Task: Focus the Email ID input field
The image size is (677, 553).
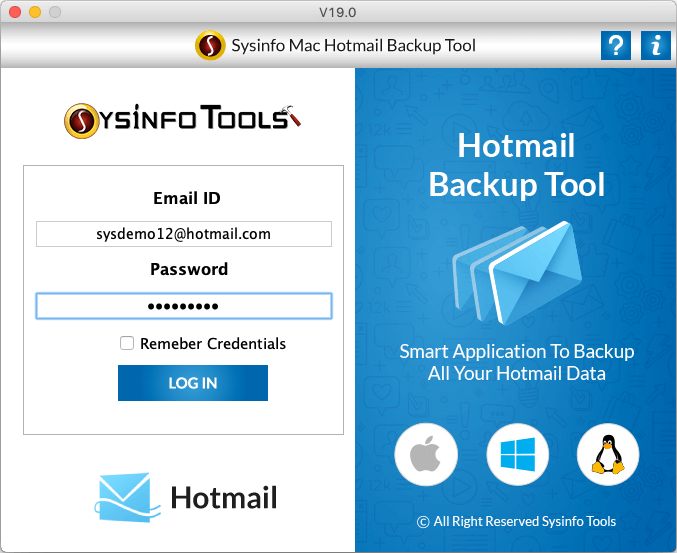Action: 184,234
